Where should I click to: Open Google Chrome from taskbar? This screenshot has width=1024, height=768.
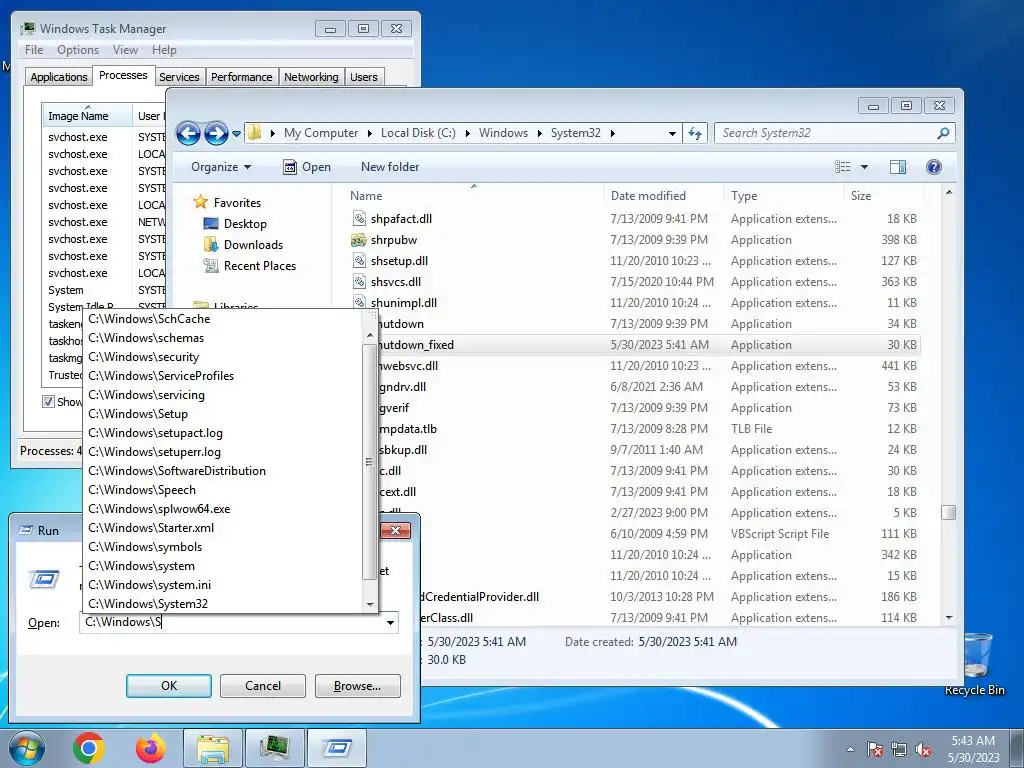tap(89, 748)
